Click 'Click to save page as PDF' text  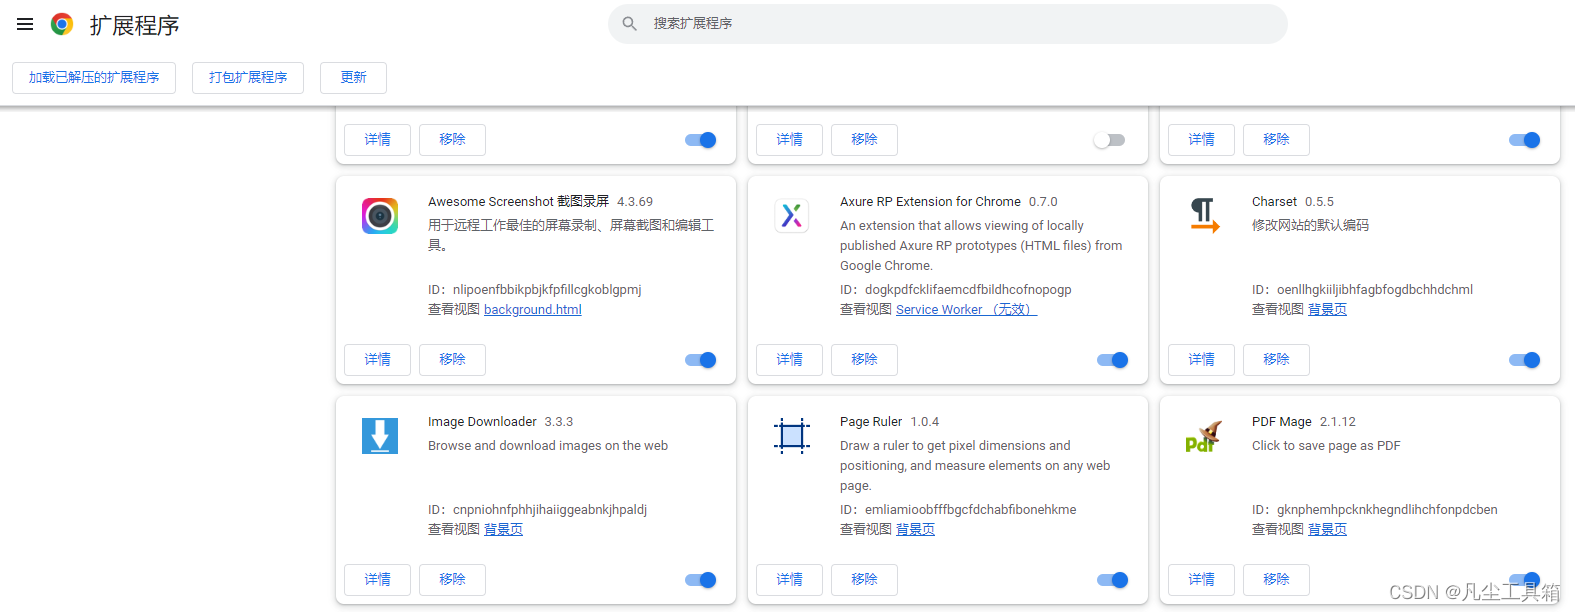click(x=1326, y=446)
